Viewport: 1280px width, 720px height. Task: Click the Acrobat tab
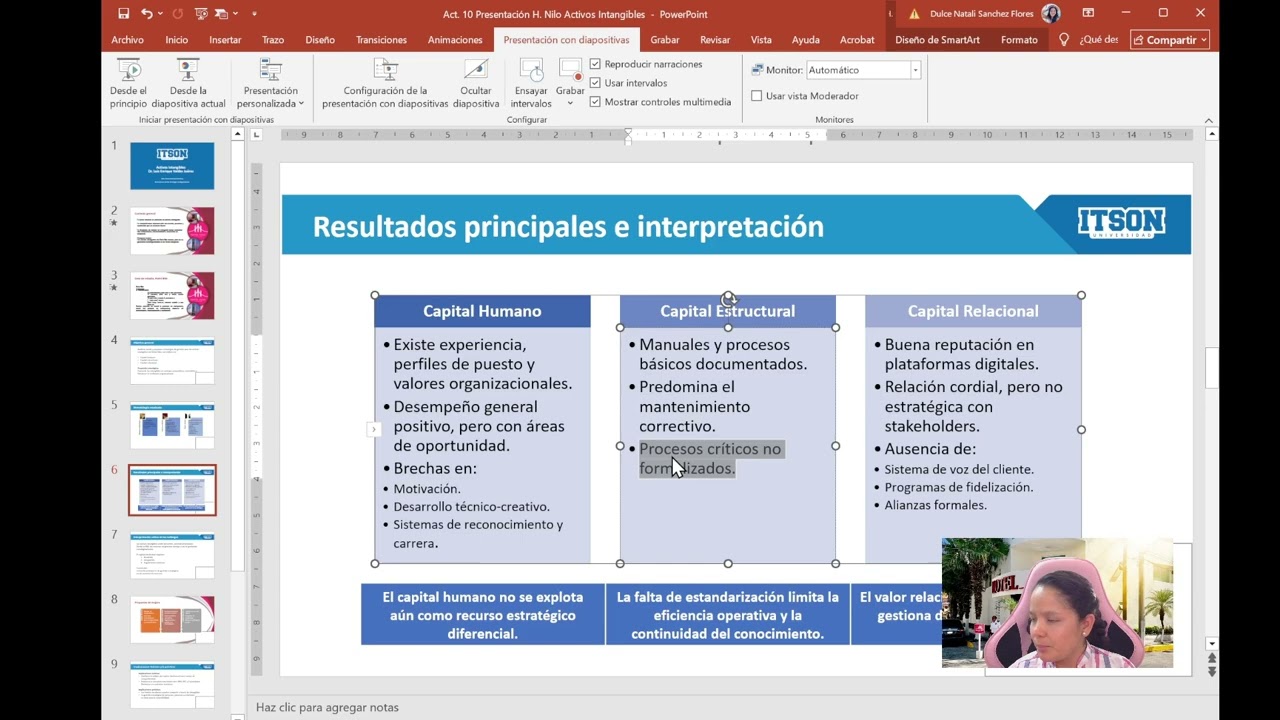coord(857,40)
